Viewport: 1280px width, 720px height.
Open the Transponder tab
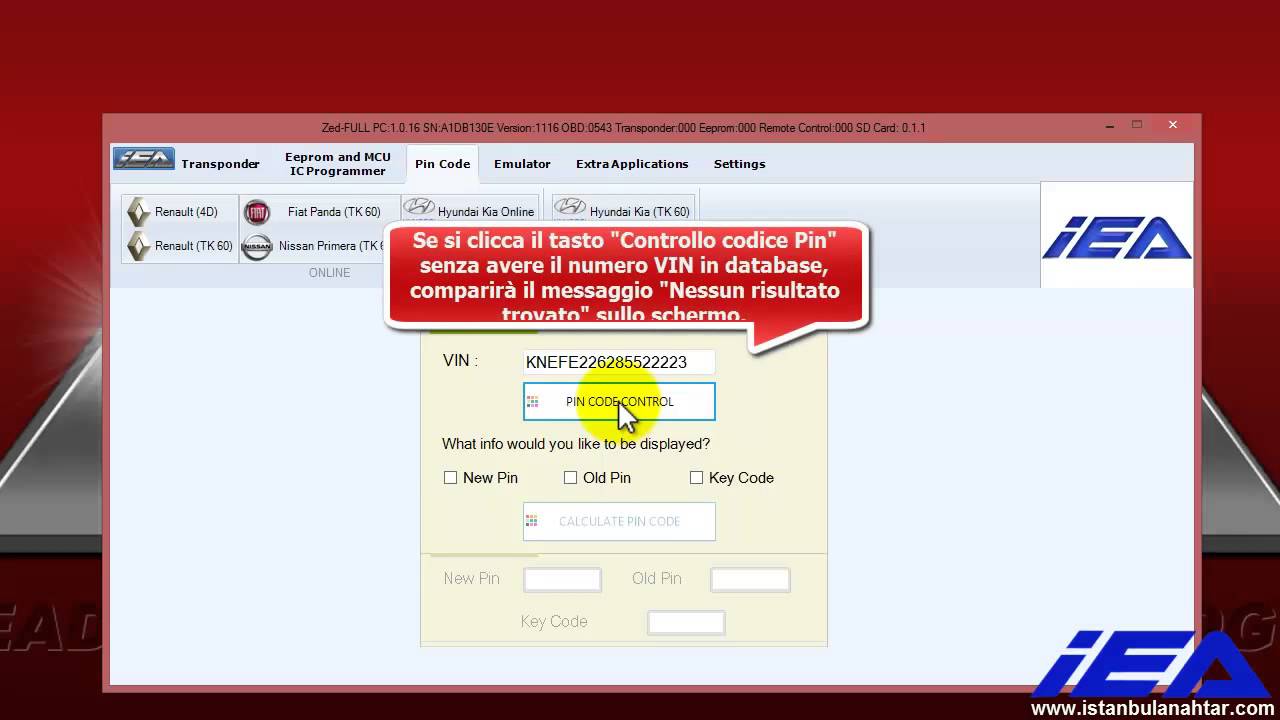pyautogui.click(x=220, y=164)
